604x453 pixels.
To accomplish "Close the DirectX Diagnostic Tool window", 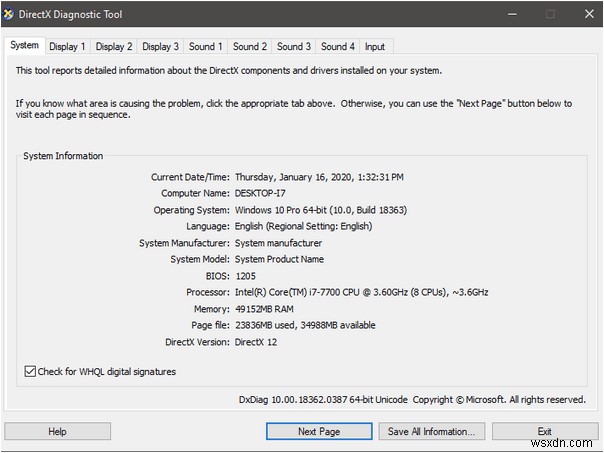I will click(x=589, y=14).
